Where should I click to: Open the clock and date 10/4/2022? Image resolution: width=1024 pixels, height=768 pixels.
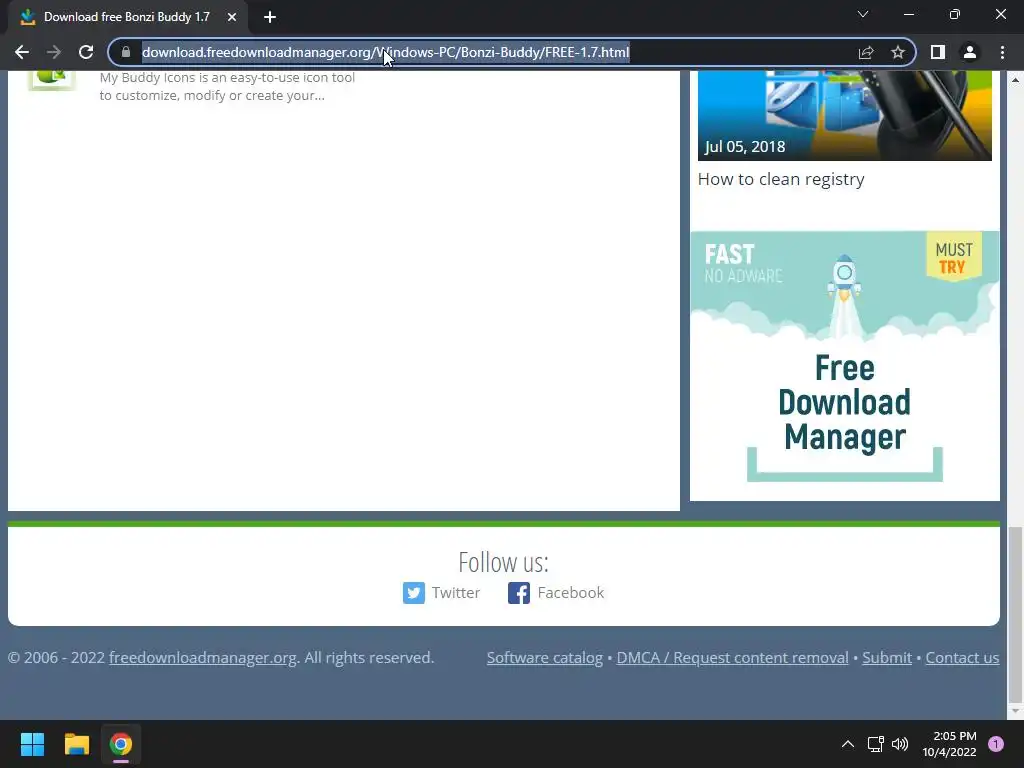(950, 744)
